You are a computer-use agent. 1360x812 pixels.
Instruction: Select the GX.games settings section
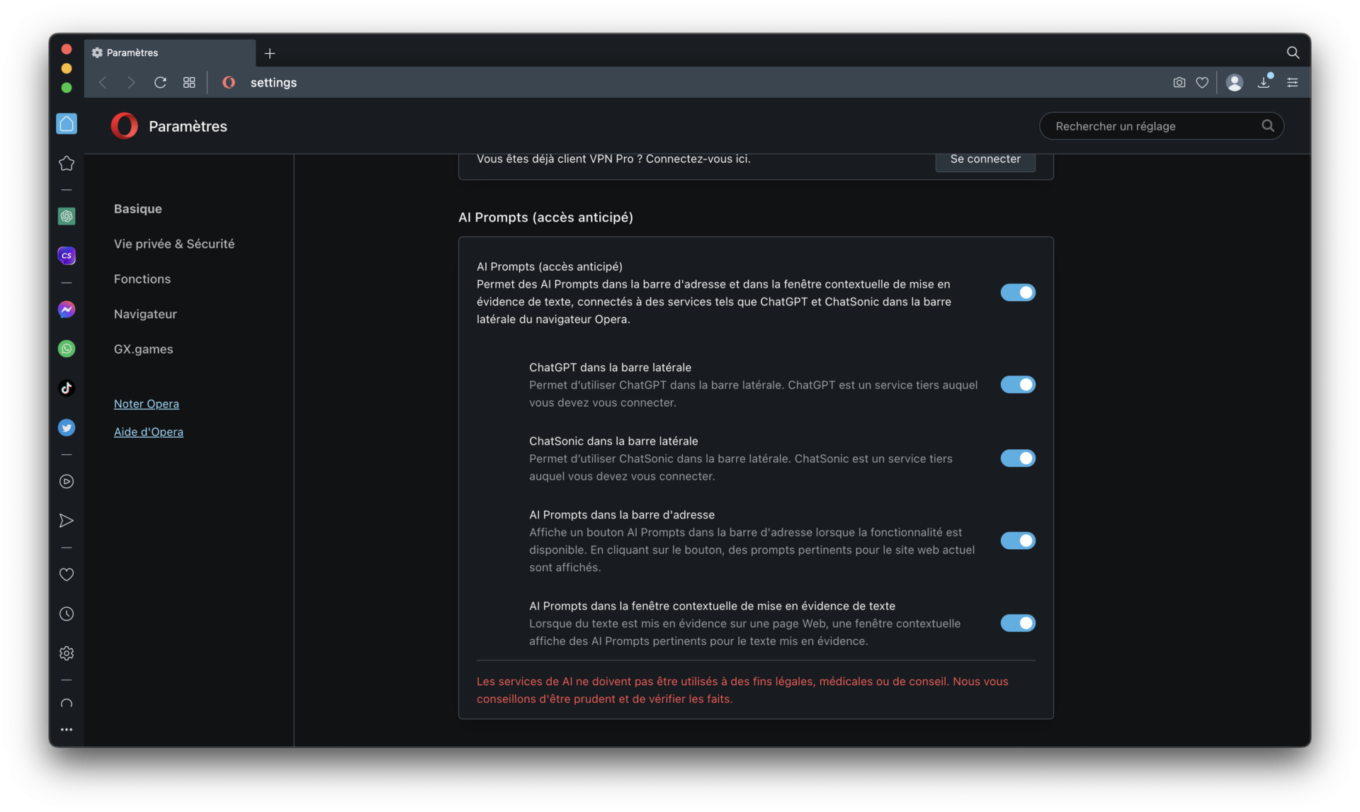(x=143, y=349)
